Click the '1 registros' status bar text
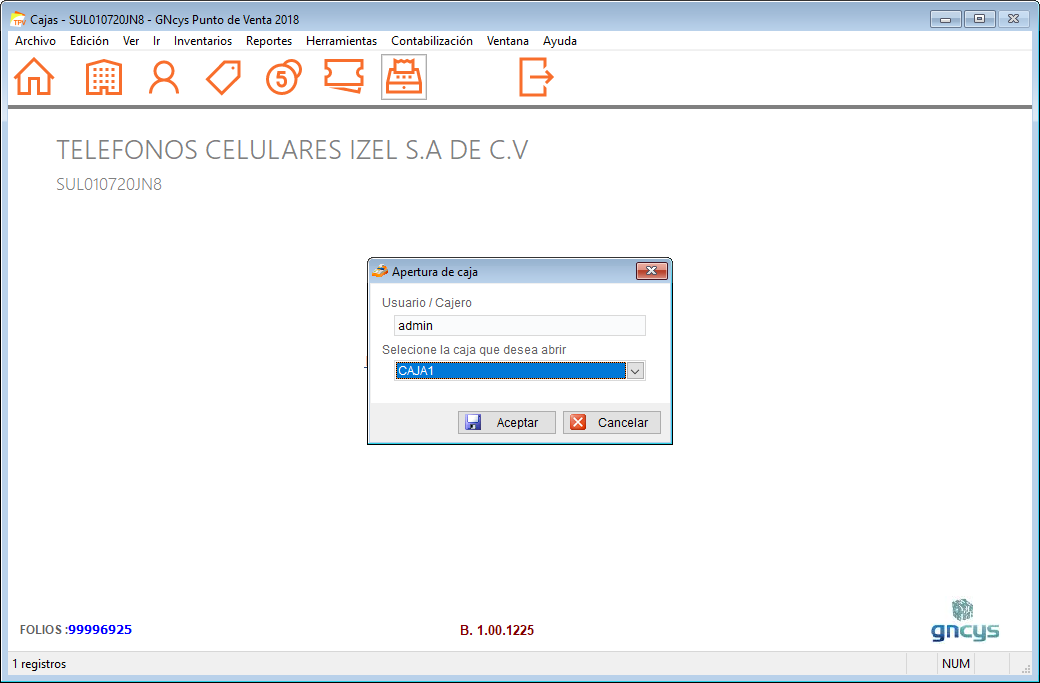Image resolution: width=1040 pixels, height=683 pixels. tap(39, 664)
